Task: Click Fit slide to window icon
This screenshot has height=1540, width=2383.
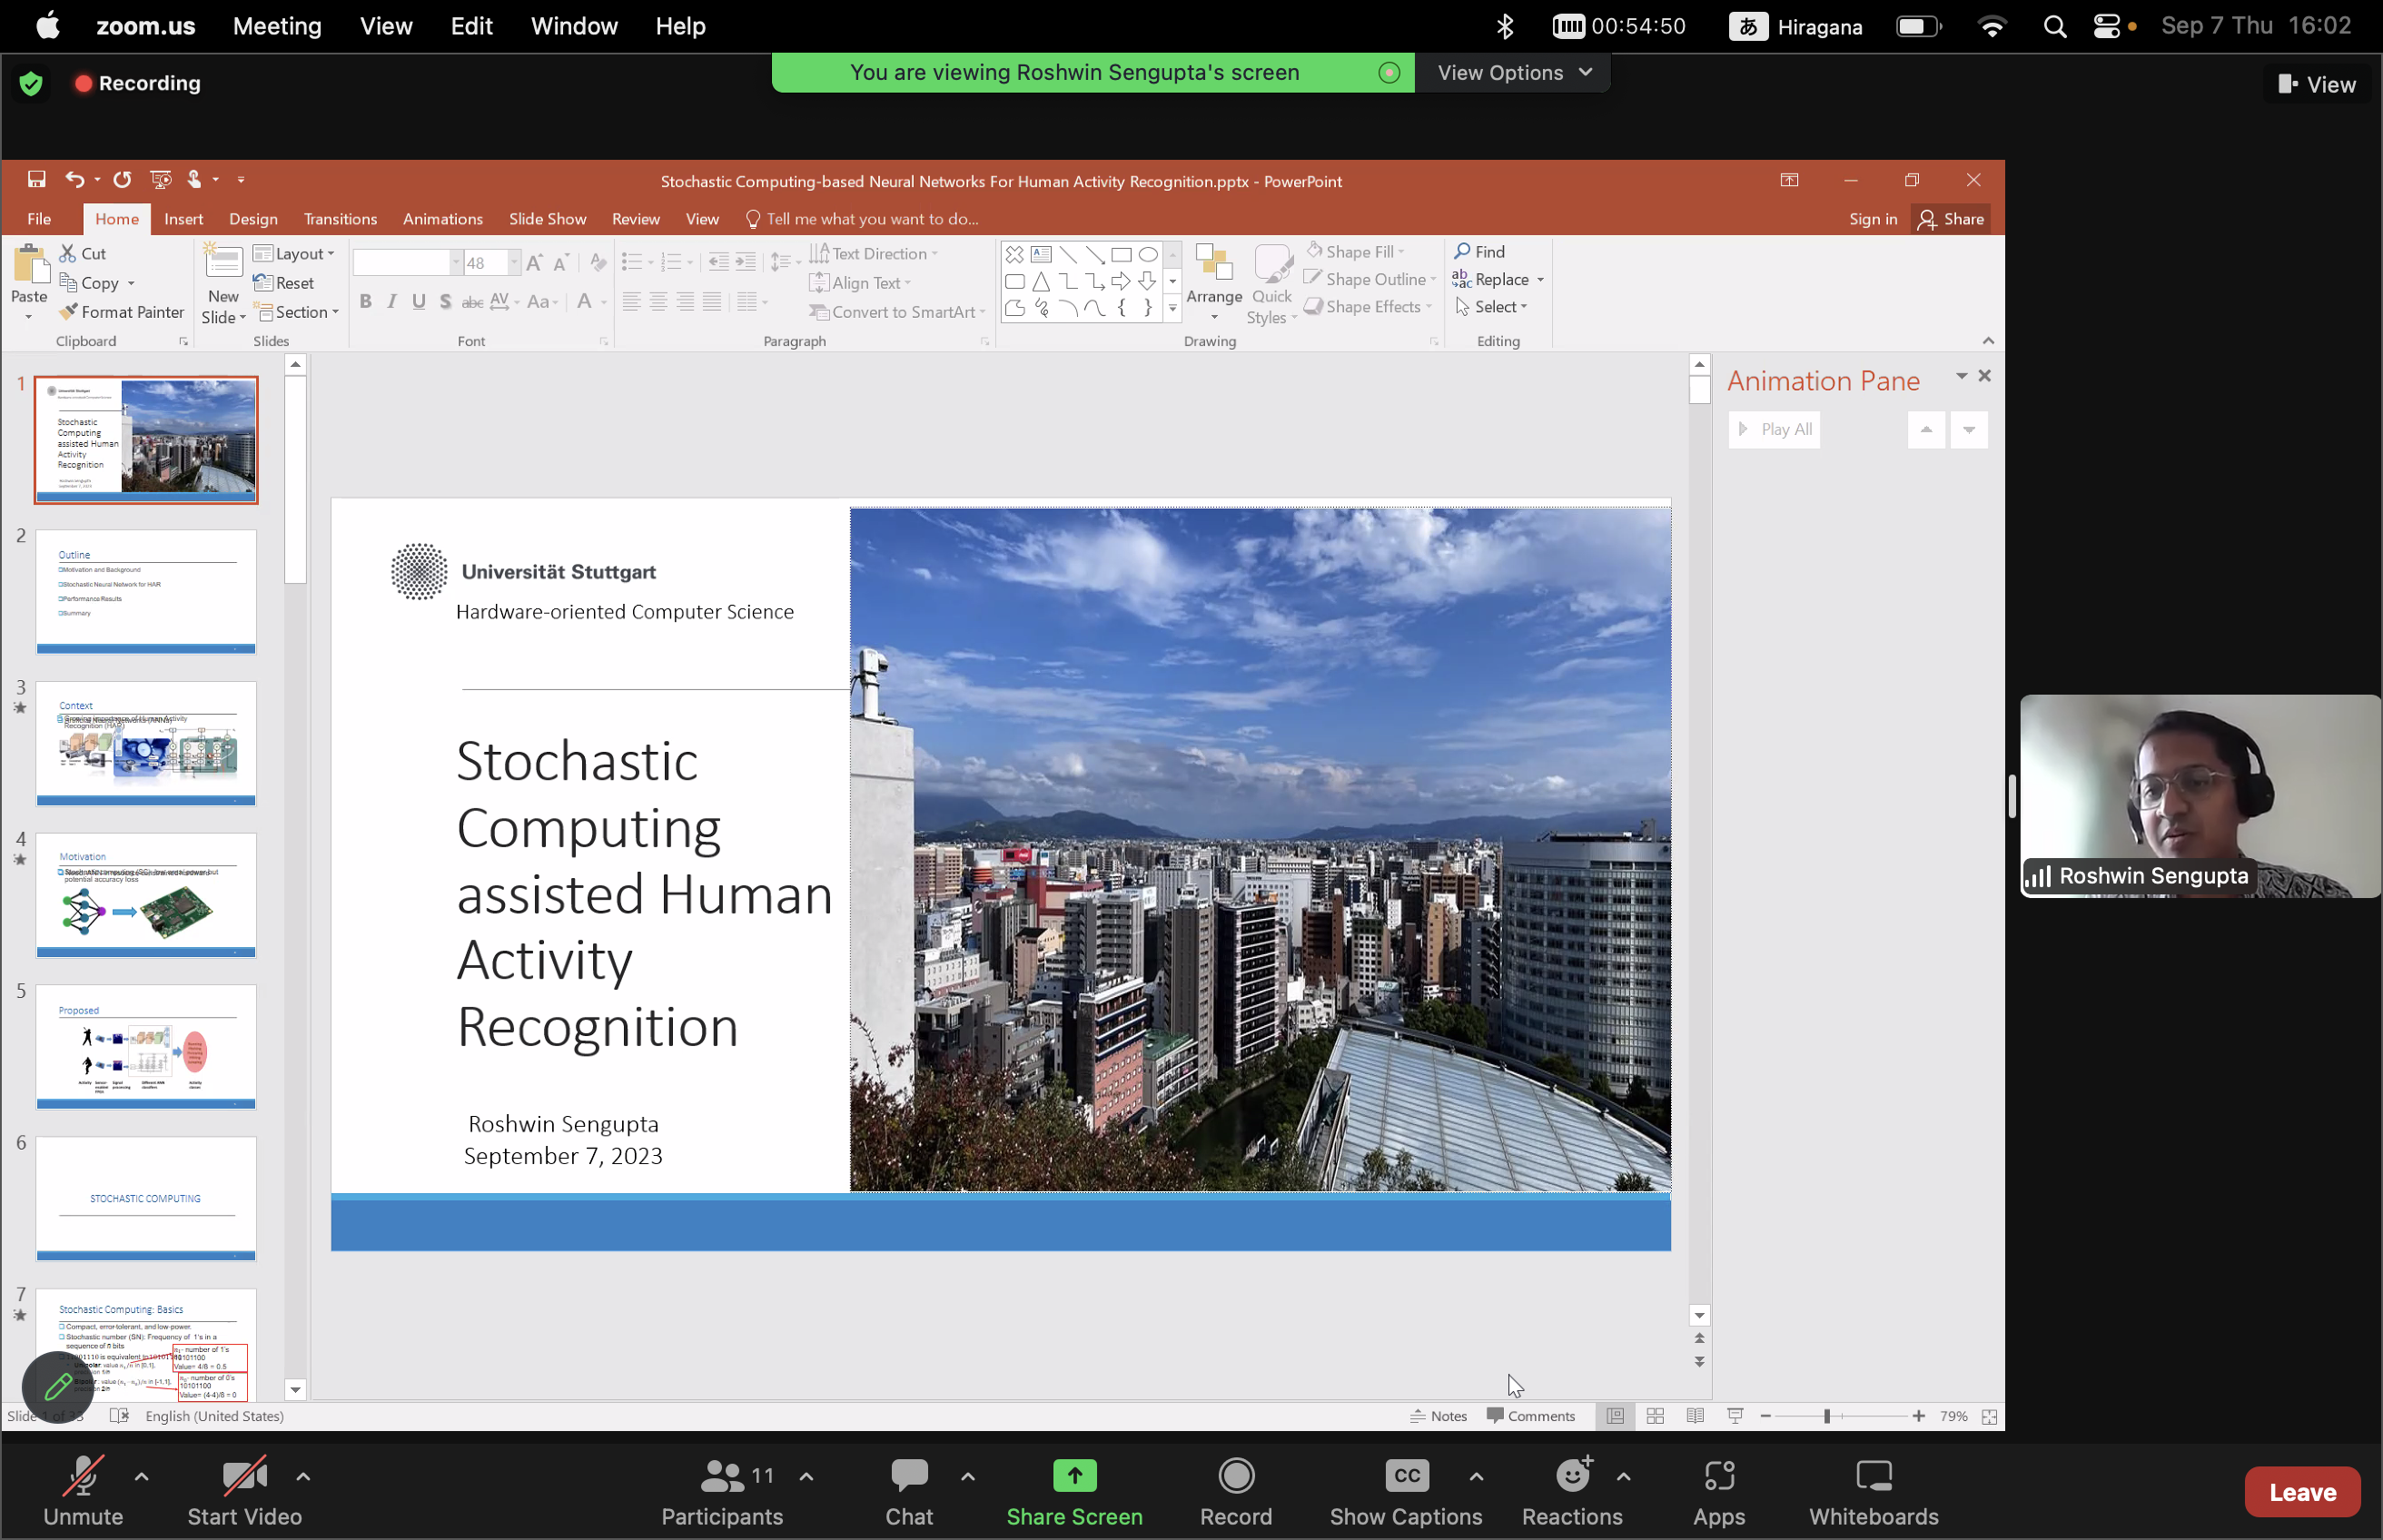Action: (1989, 1416)
